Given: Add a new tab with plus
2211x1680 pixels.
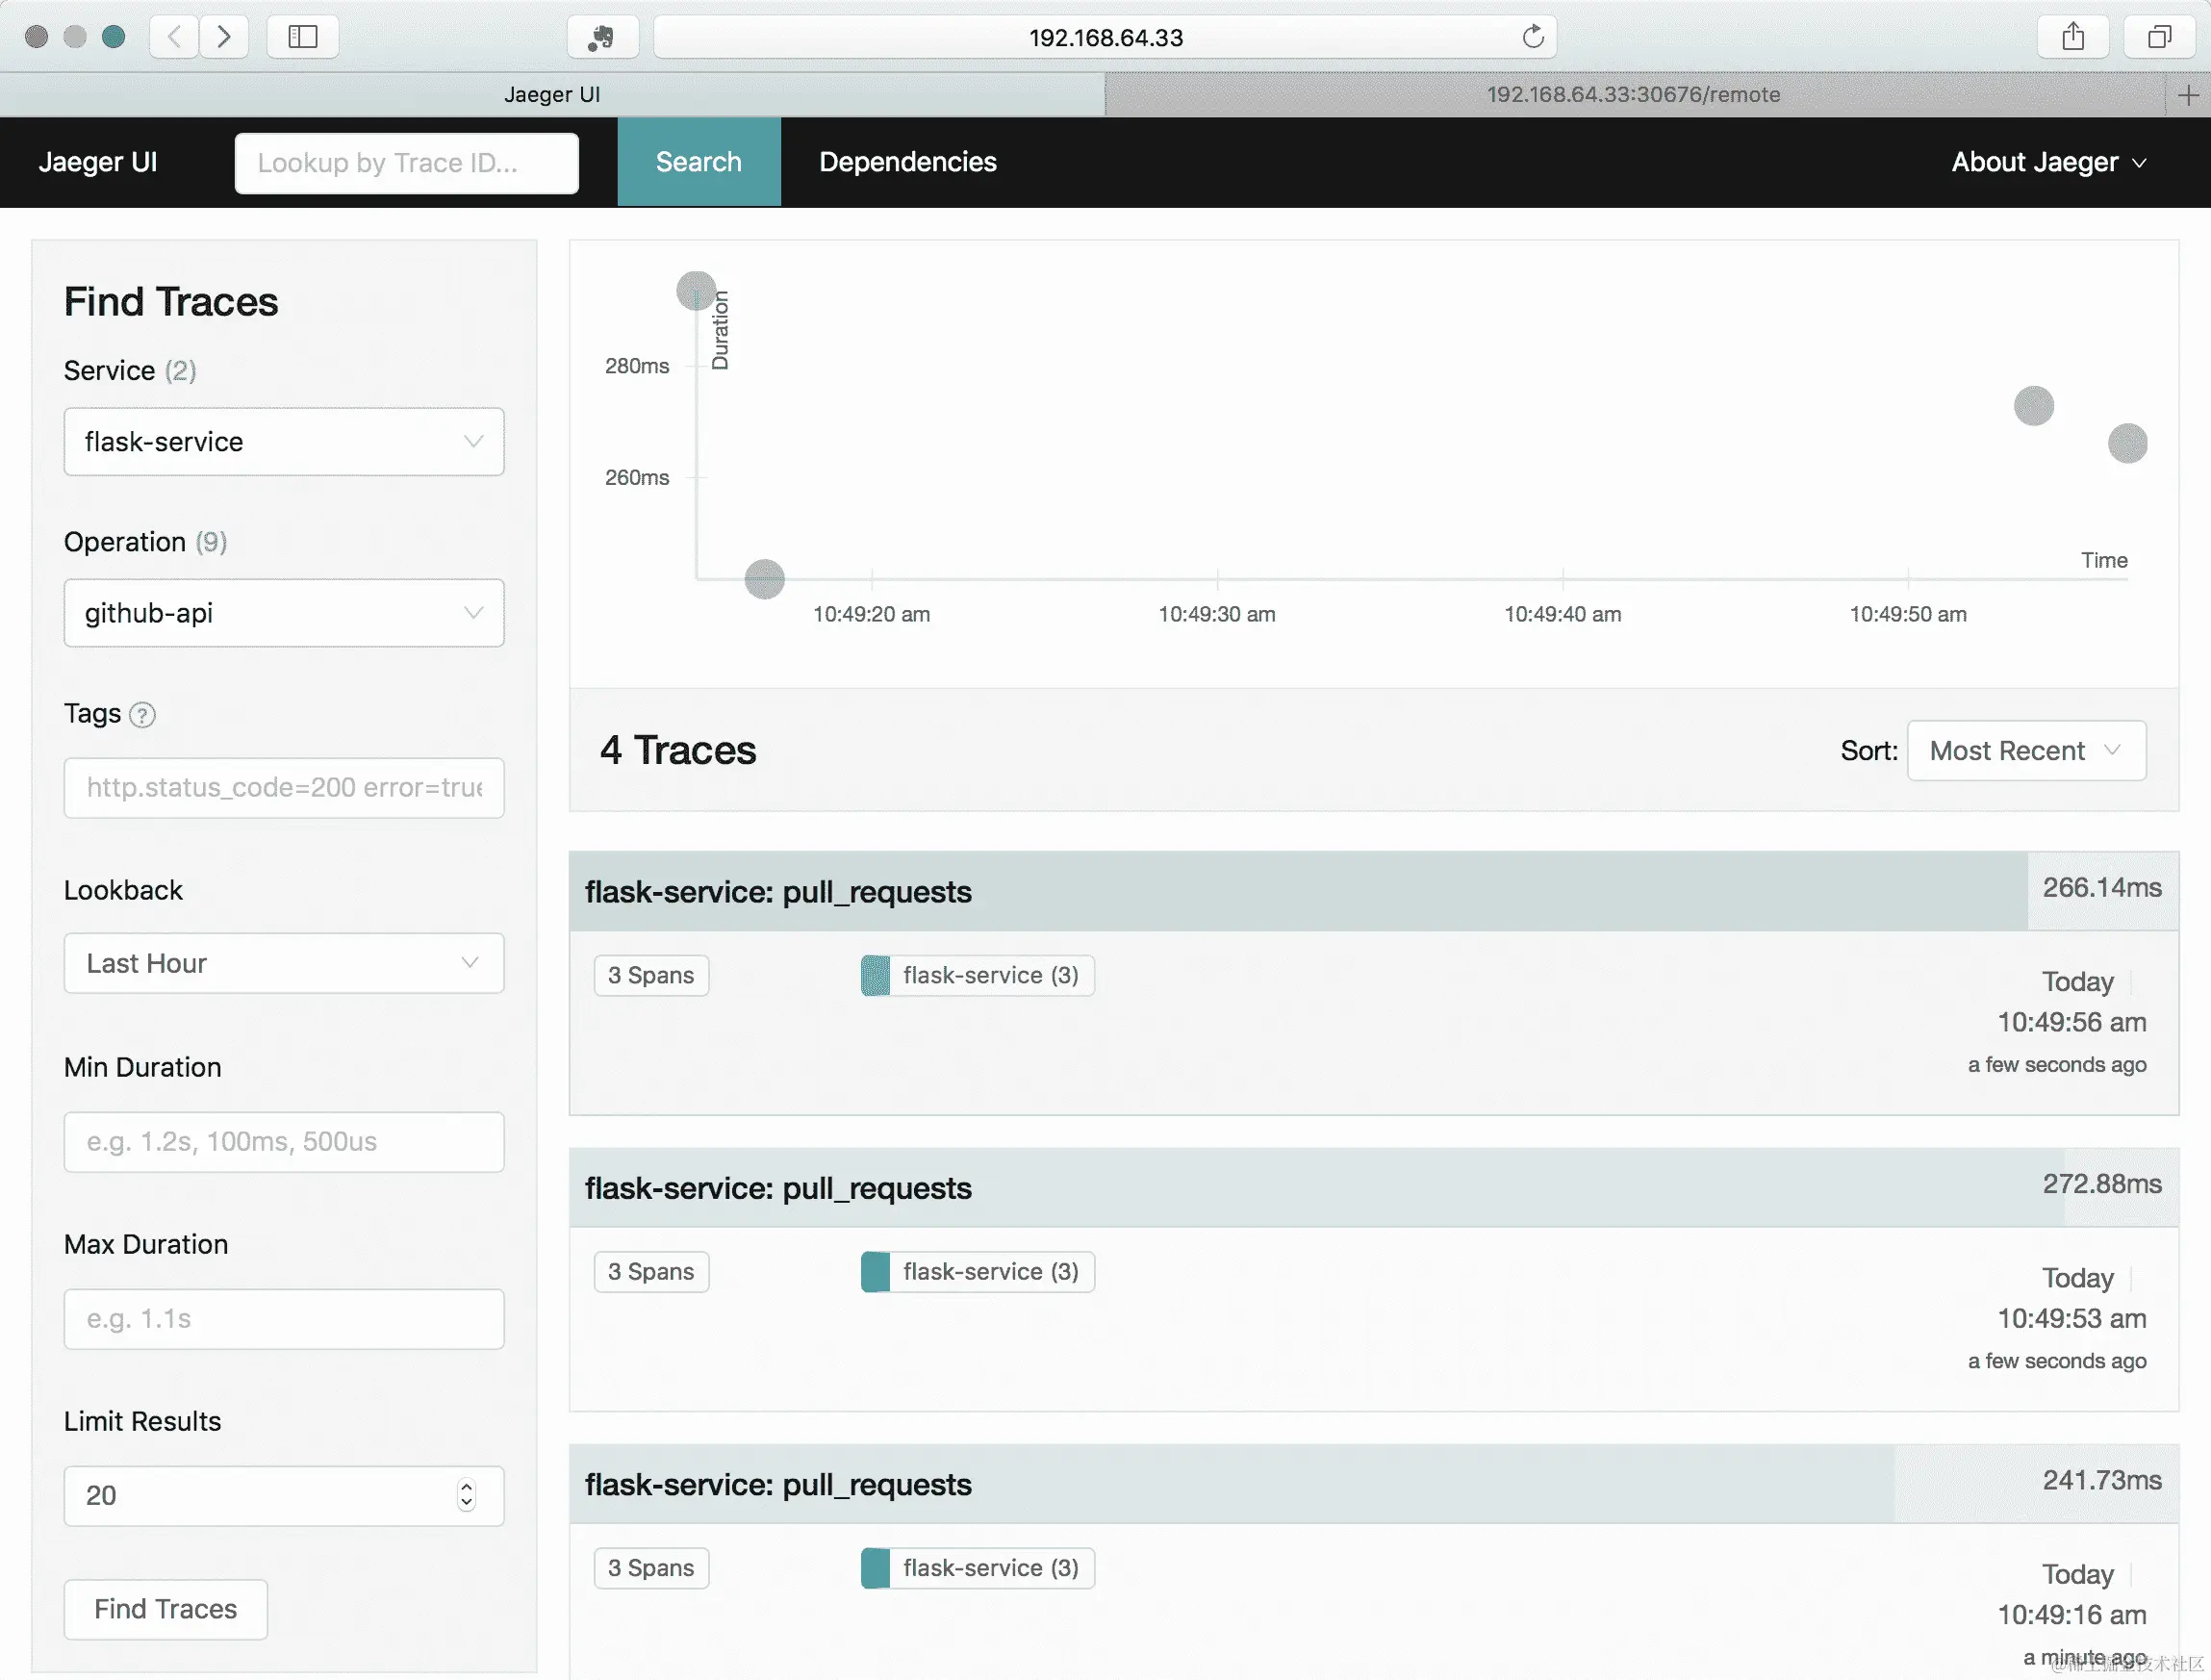Looking at the screenshot, I should [x=2187, y=95].
